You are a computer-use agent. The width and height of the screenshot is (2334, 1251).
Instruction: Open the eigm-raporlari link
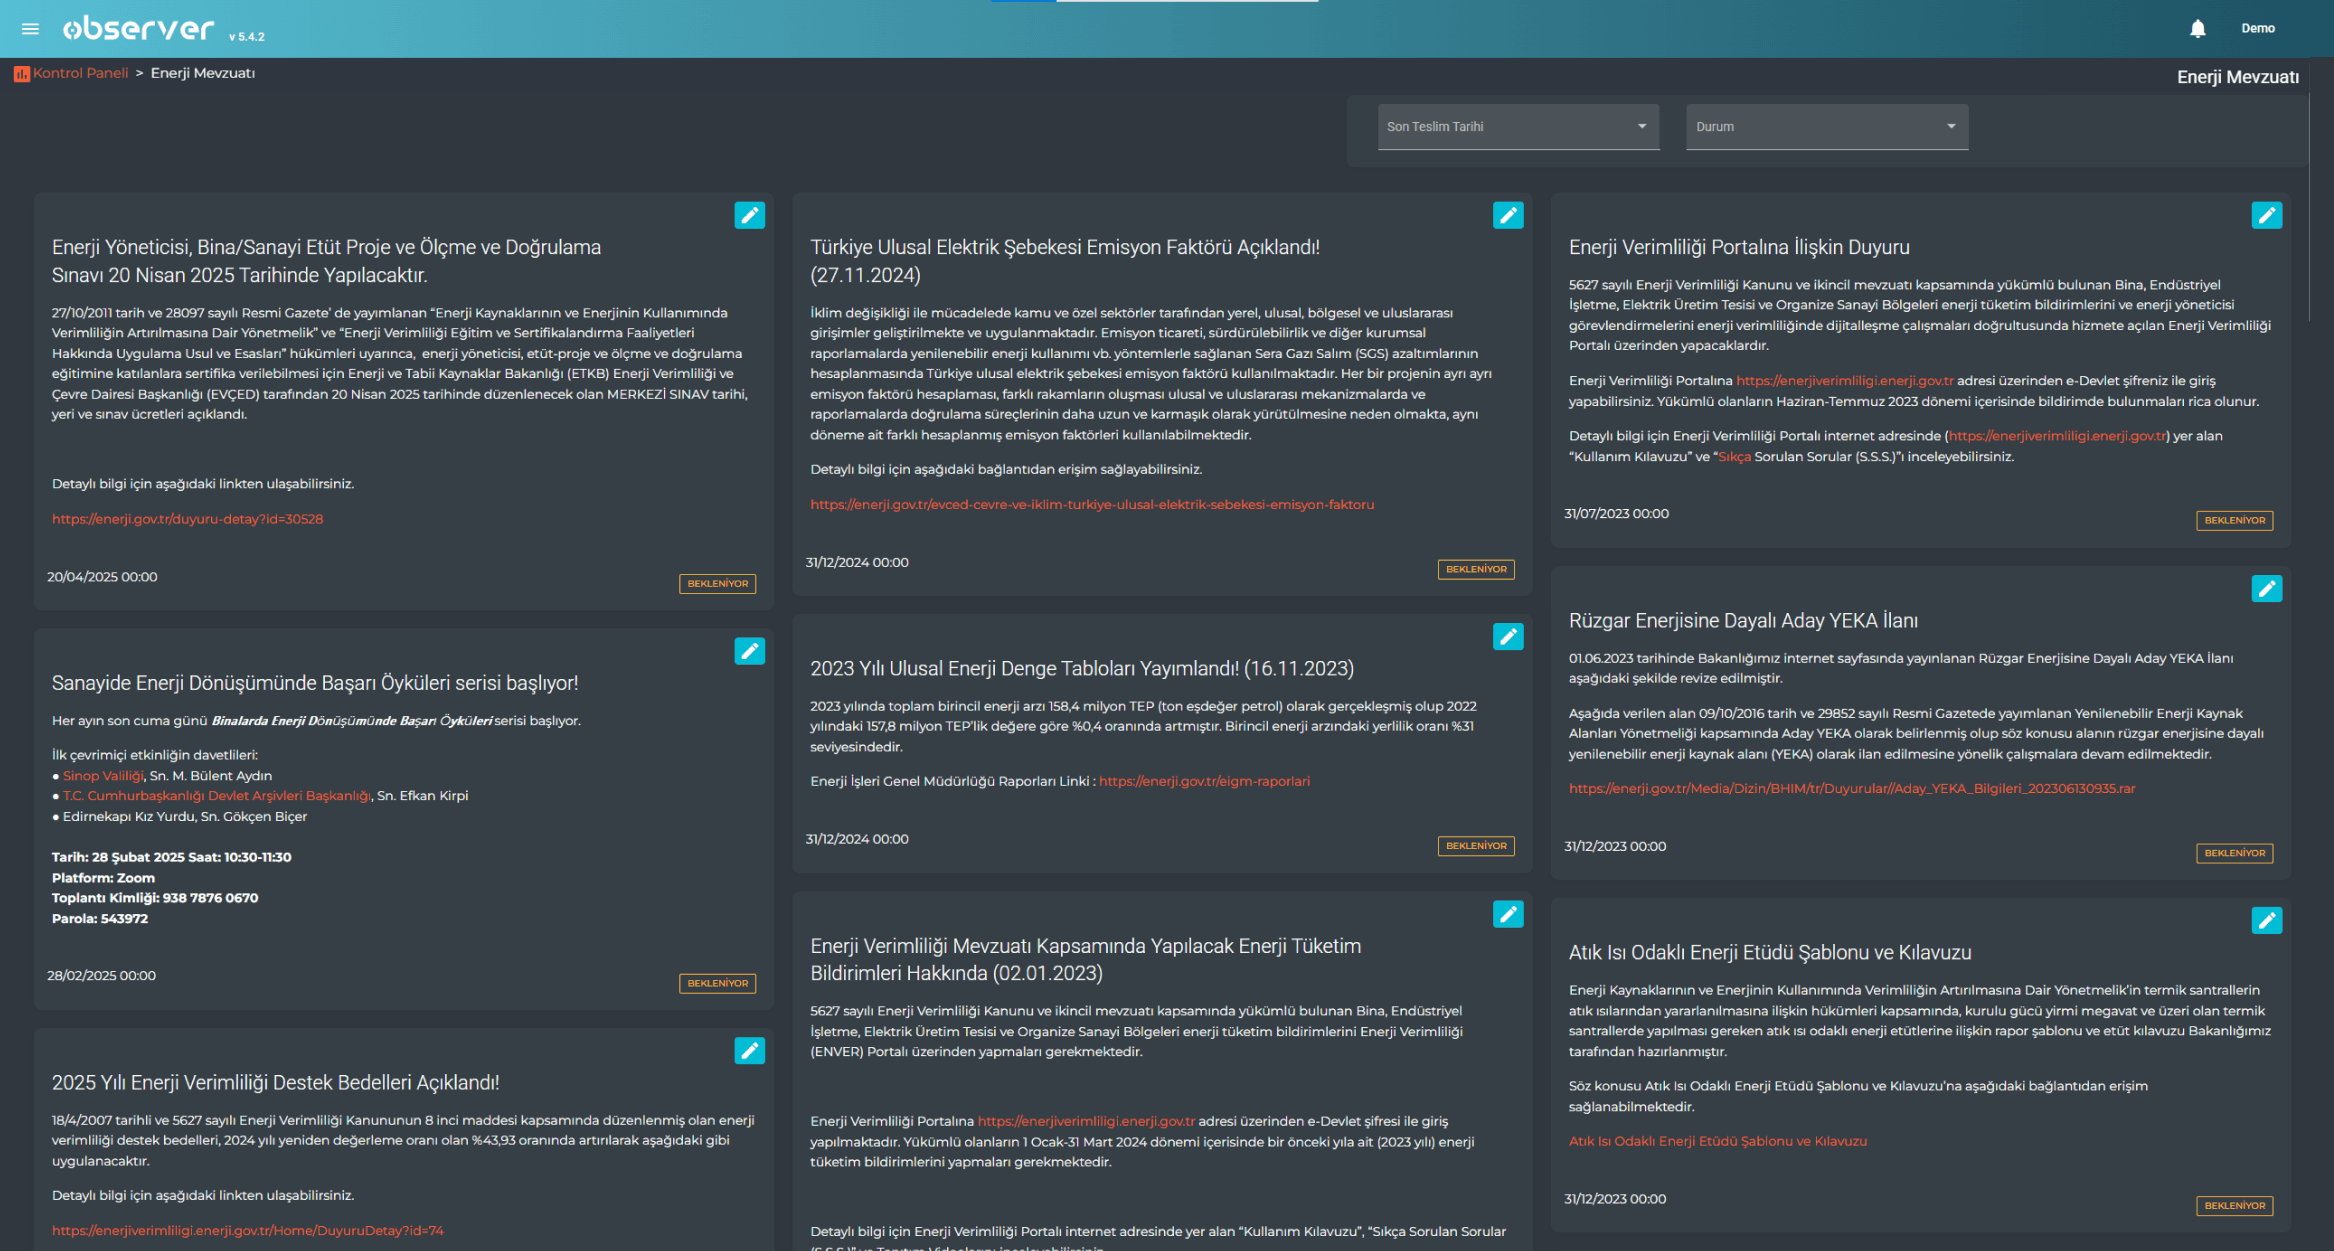click(x=1204, y=781)
